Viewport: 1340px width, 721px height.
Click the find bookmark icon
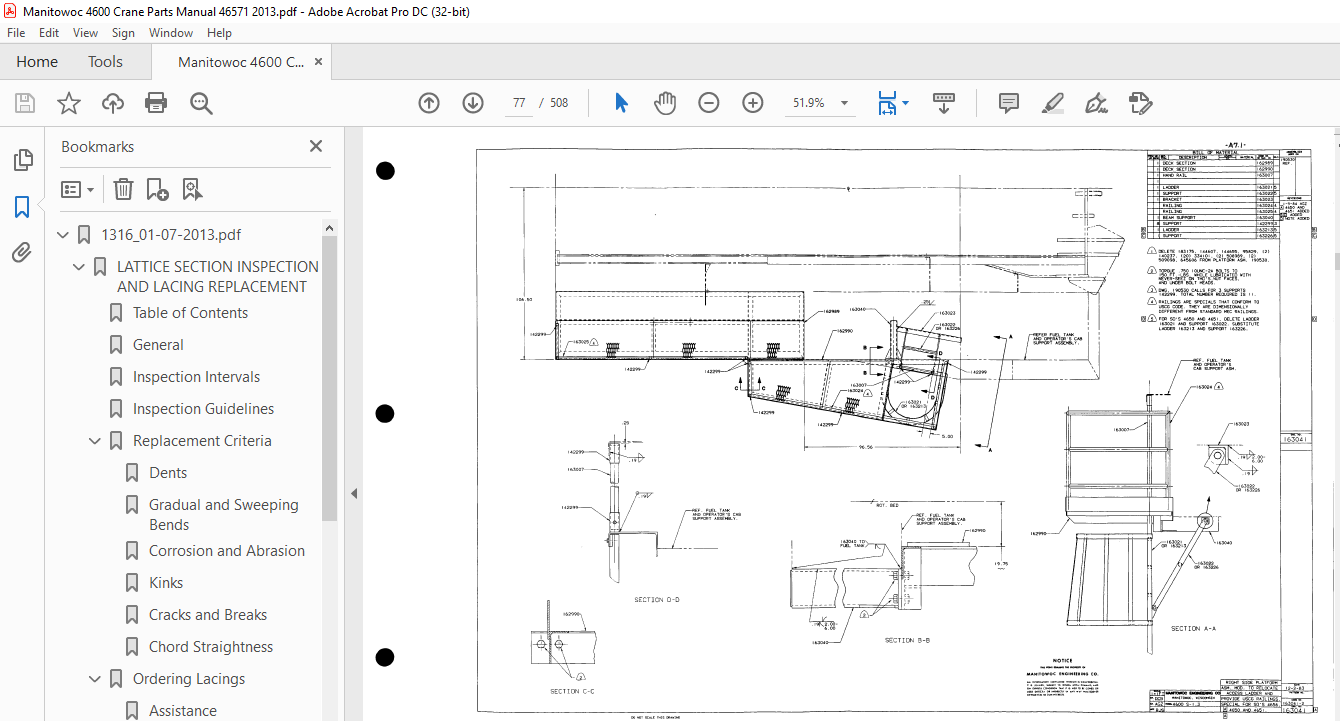pos(192,189)
